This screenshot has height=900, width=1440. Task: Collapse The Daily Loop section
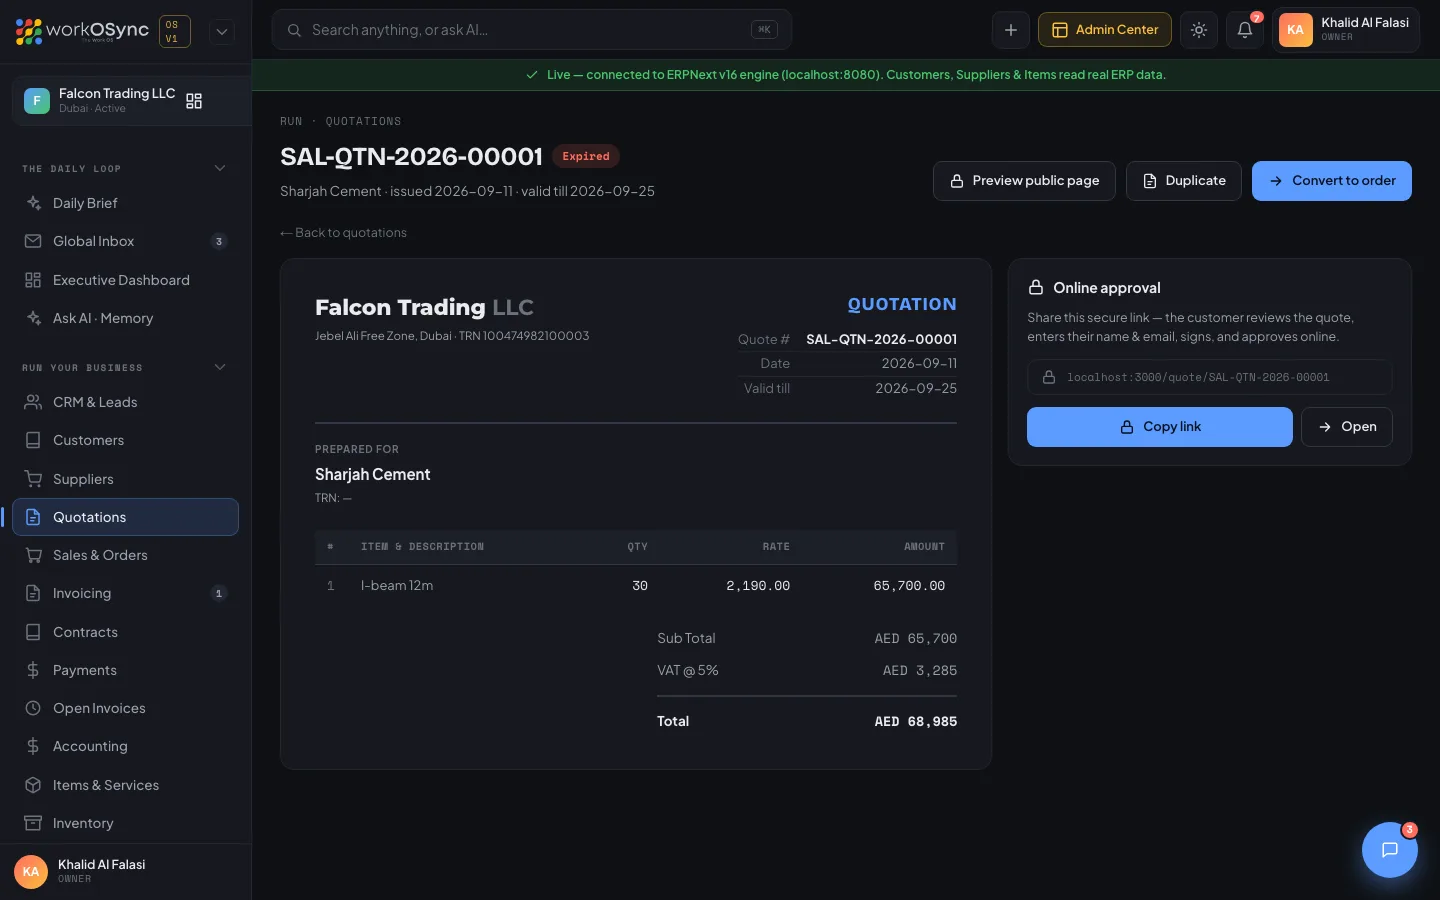point(220,168)
